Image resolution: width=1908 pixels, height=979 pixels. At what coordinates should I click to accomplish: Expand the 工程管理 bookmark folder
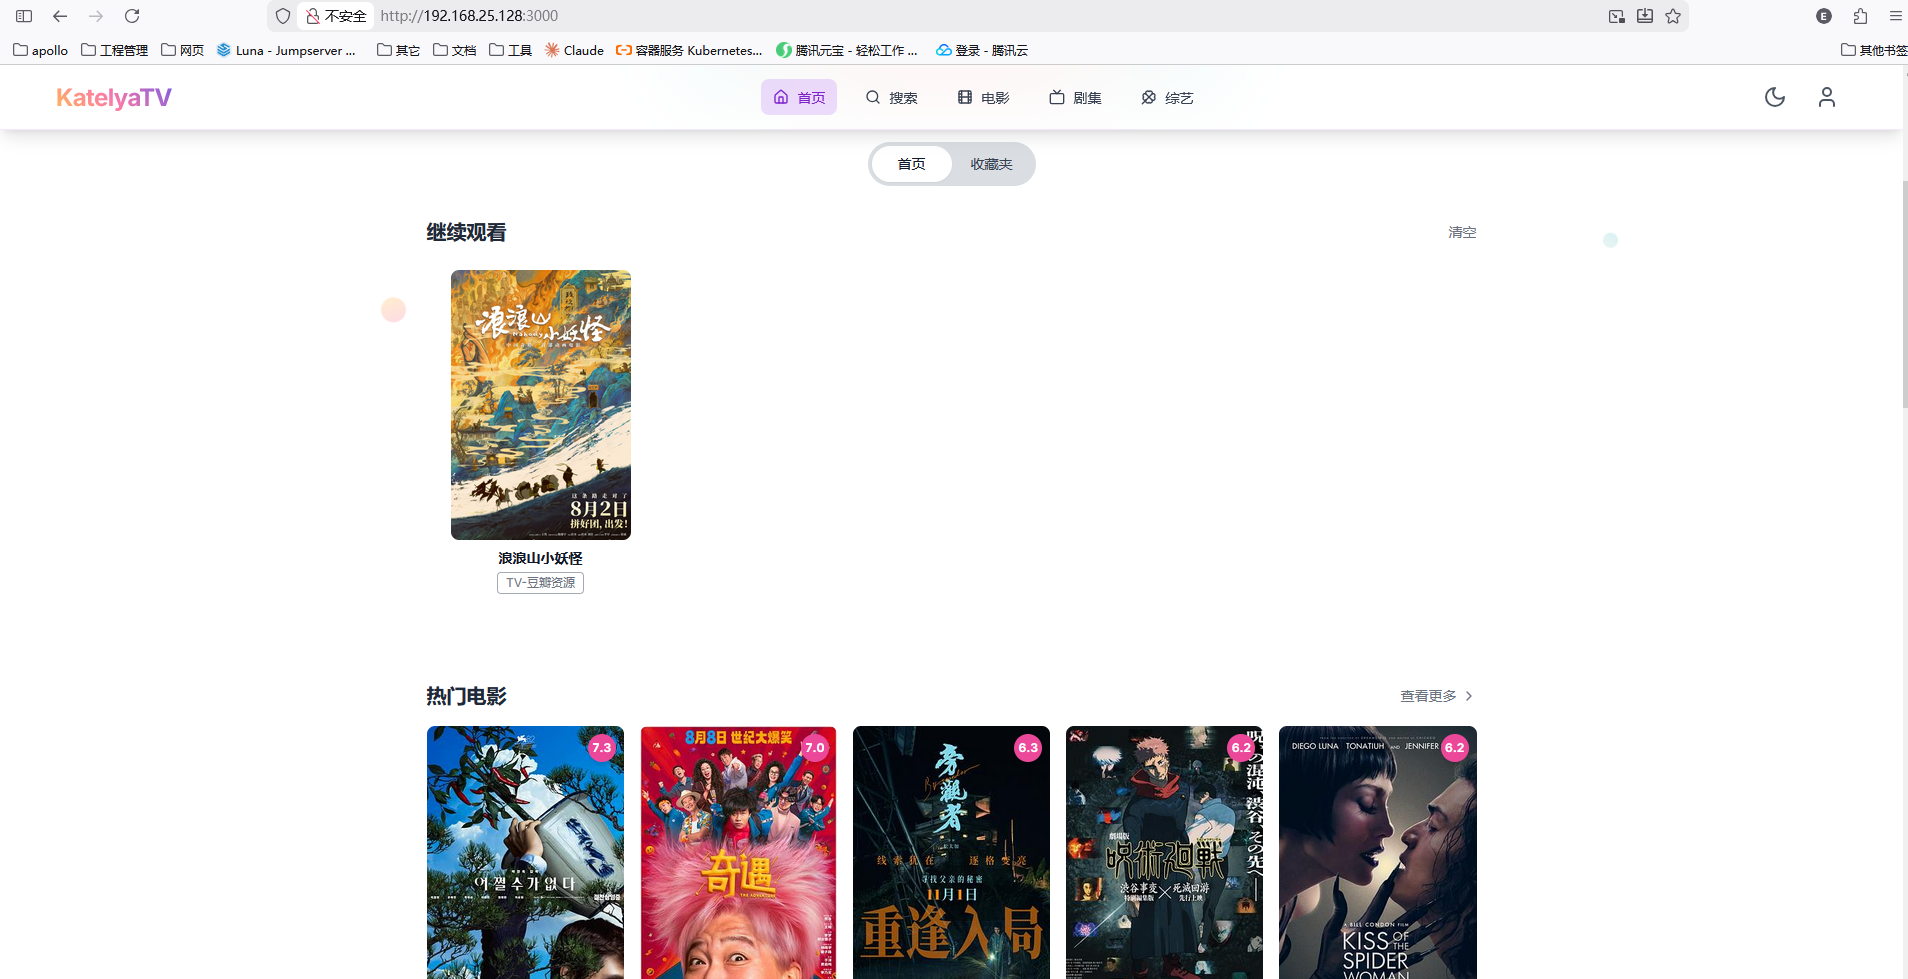(x=115, y=50)
